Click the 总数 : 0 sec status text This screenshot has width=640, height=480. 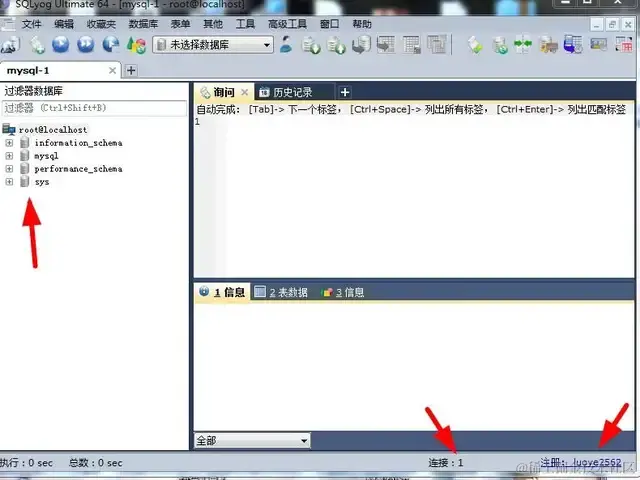tap(96, 463)
